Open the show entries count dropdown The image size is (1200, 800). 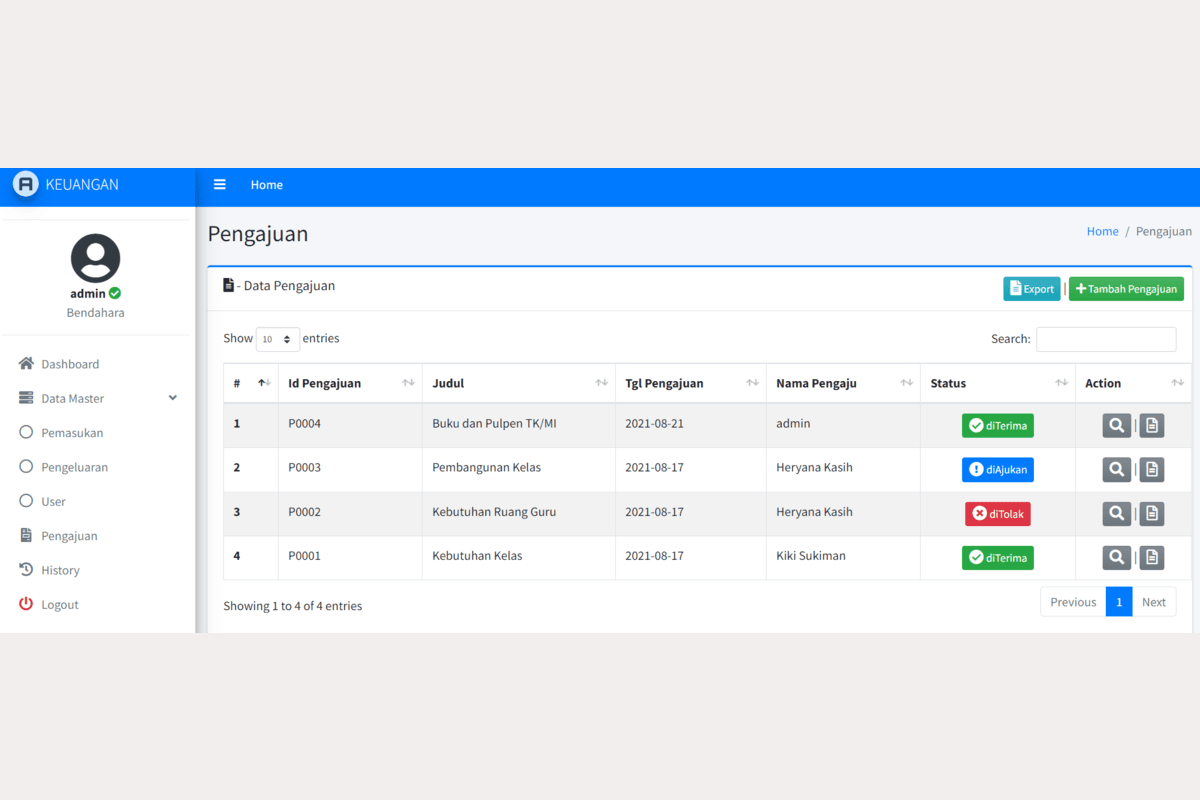pyautogui.click(x=277, y=339)
